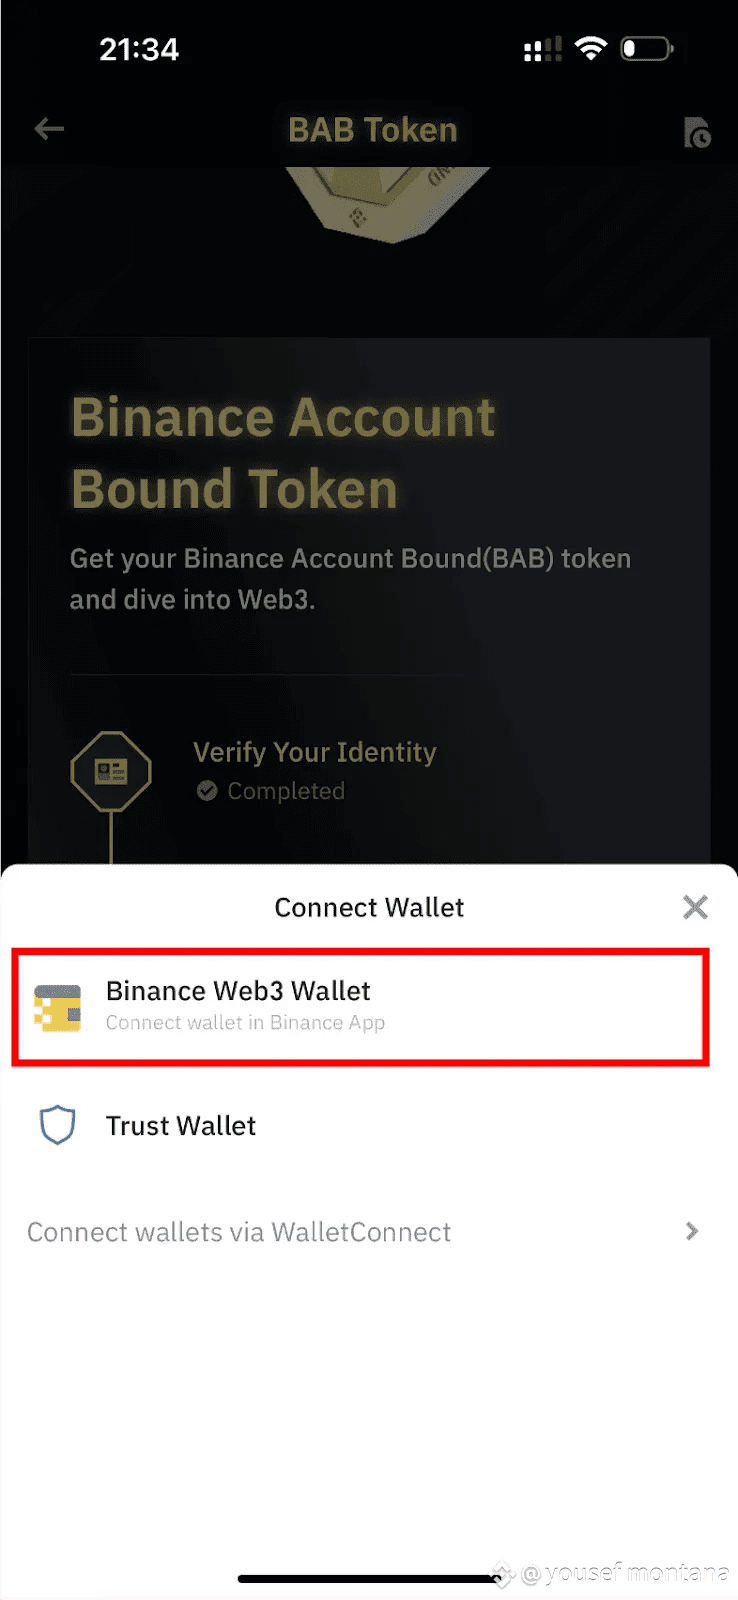The image size is (738, 1600).
Task: Choose Binance Web3 Wallet option
Action: click(x=360, y=1006)
